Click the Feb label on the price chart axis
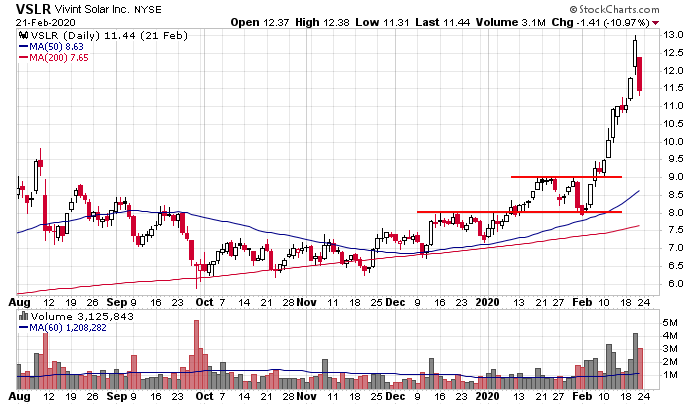700x405 pixels. 582,302
